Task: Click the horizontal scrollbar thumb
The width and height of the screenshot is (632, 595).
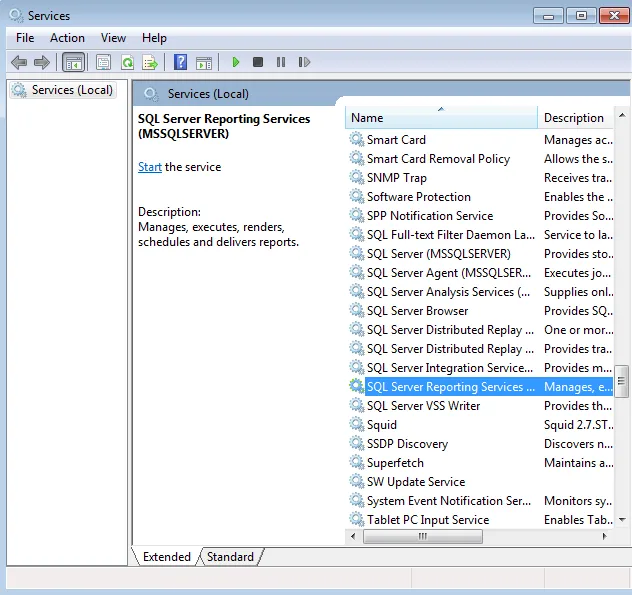Action: tap(422, 536)
